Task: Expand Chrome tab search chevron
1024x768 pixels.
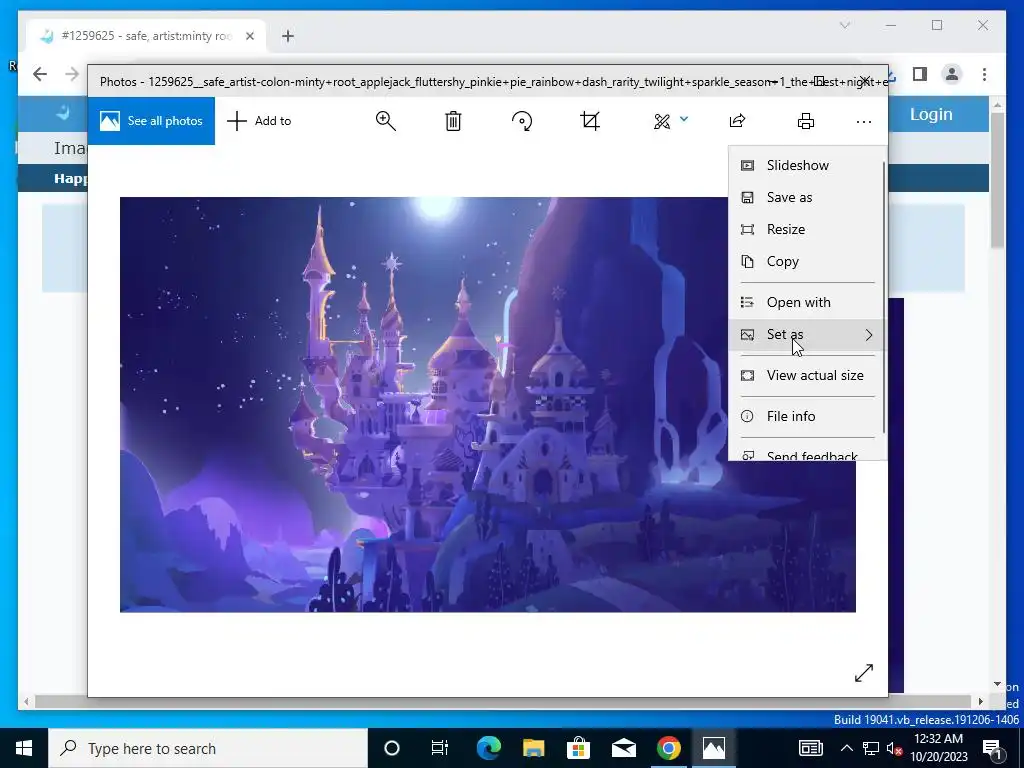Action: point(844,25)
